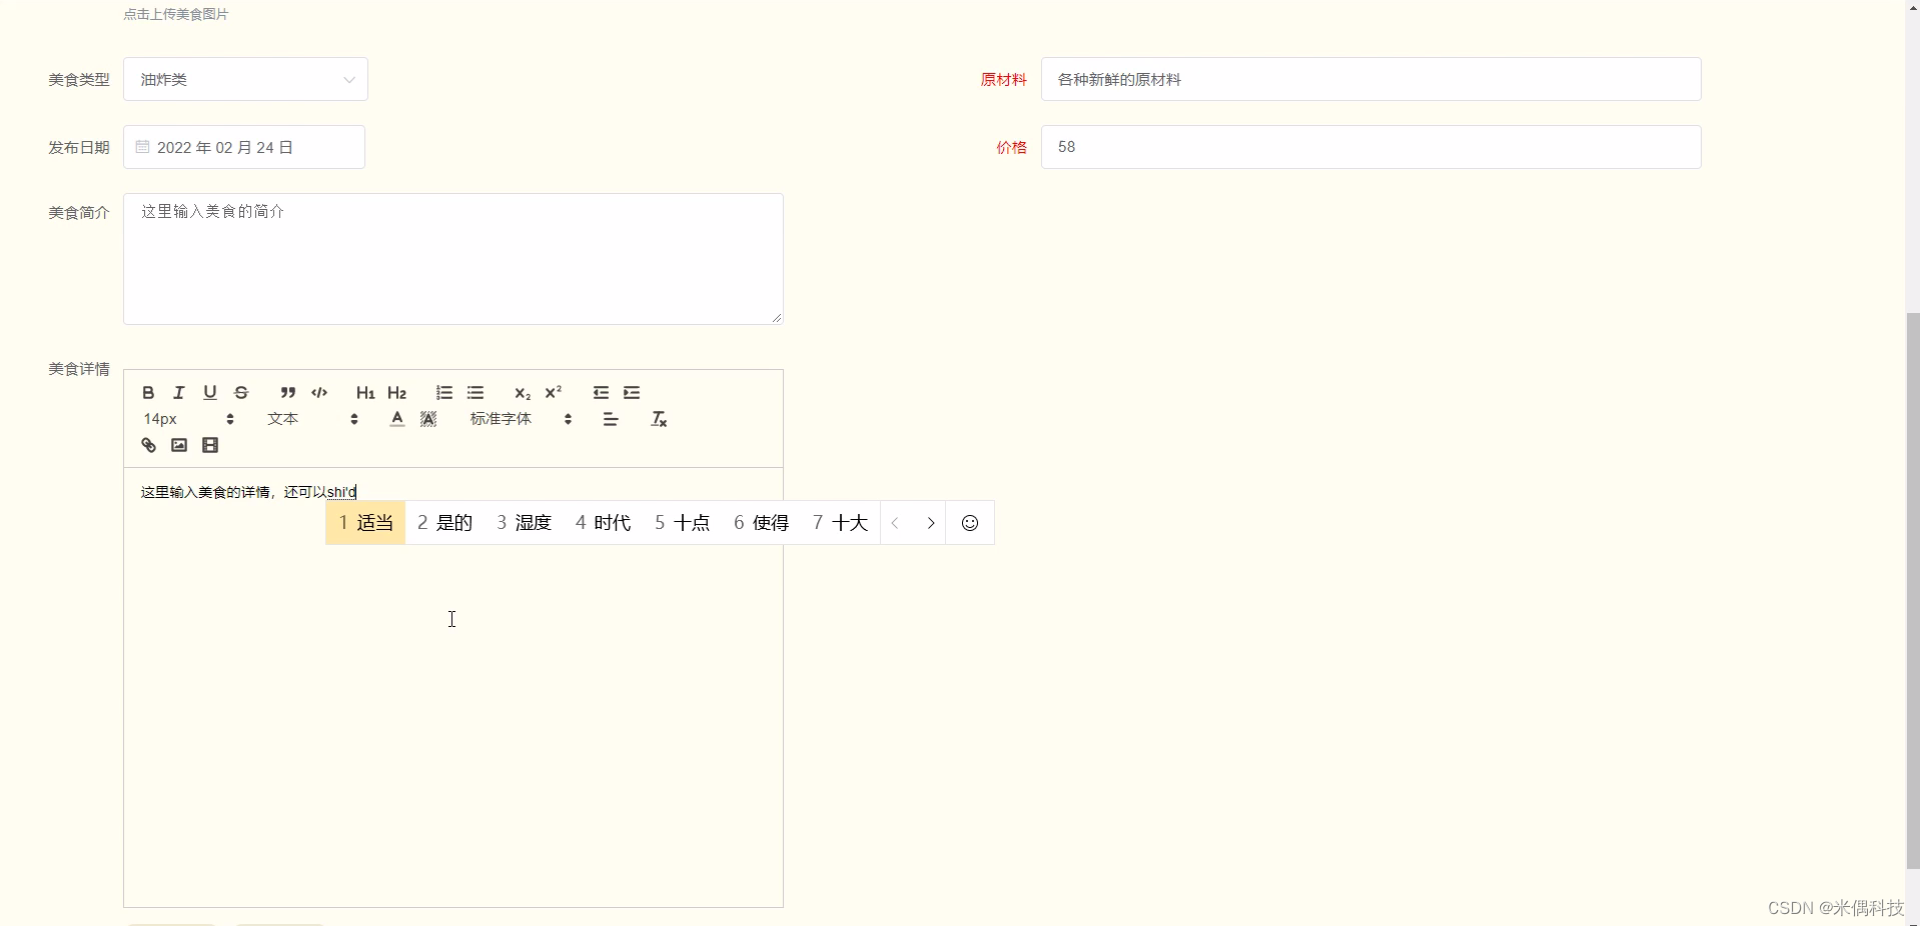Toggle italic formatting
The image size is (1920, 926).
point(178,392)
